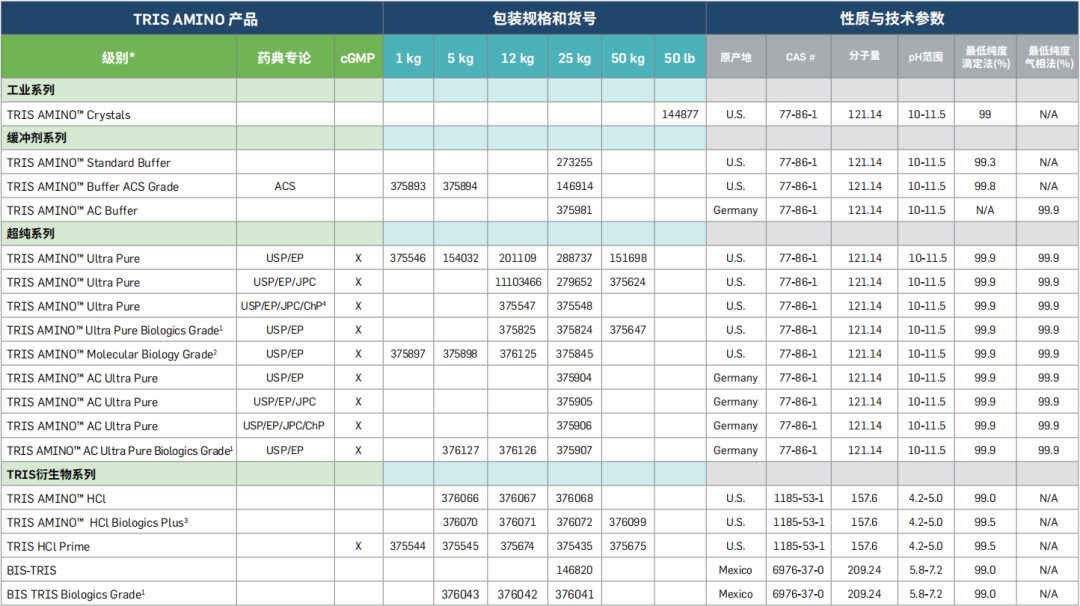This screenshot has height=606, width=1080.
Task: Select 'TRIS AMINO AC Buffer' product name
Action: pos(72,211)
